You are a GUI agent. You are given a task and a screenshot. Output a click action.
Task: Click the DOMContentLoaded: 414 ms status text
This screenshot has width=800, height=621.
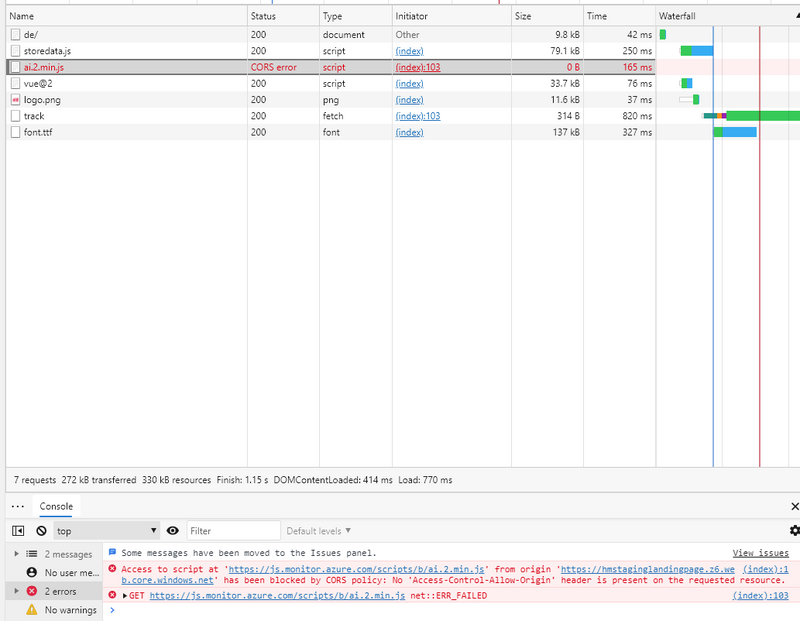click(x=333, y=480)
